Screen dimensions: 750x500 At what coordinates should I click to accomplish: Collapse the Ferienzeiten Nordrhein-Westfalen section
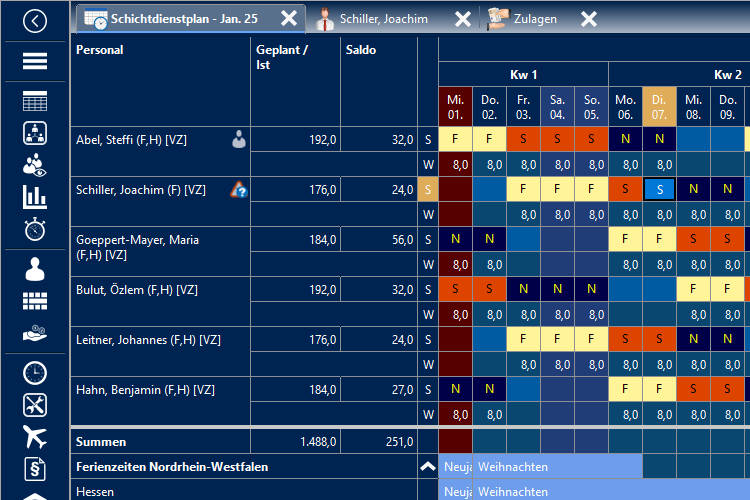[427, 466]
